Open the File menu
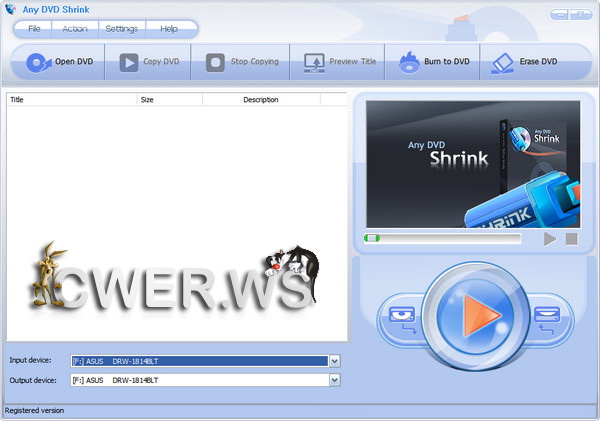The height and width of the screenshot is (421, 600). [35, 29]
